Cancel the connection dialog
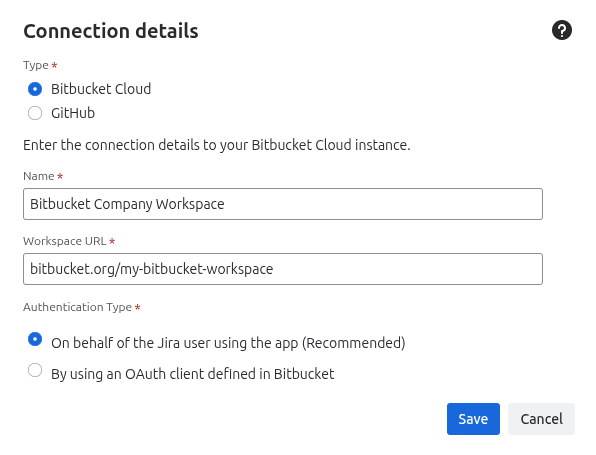The height and width of the screenshot is (455, 596). coord(541,419)
